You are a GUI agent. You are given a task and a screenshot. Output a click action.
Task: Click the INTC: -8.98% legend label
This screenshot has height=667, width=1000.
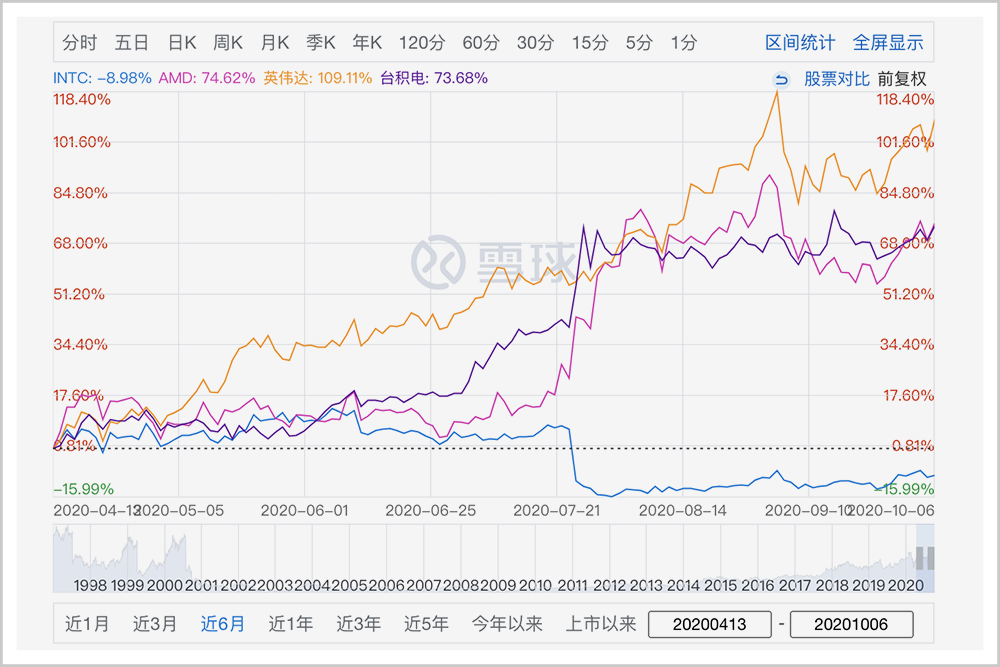[102, 78]
